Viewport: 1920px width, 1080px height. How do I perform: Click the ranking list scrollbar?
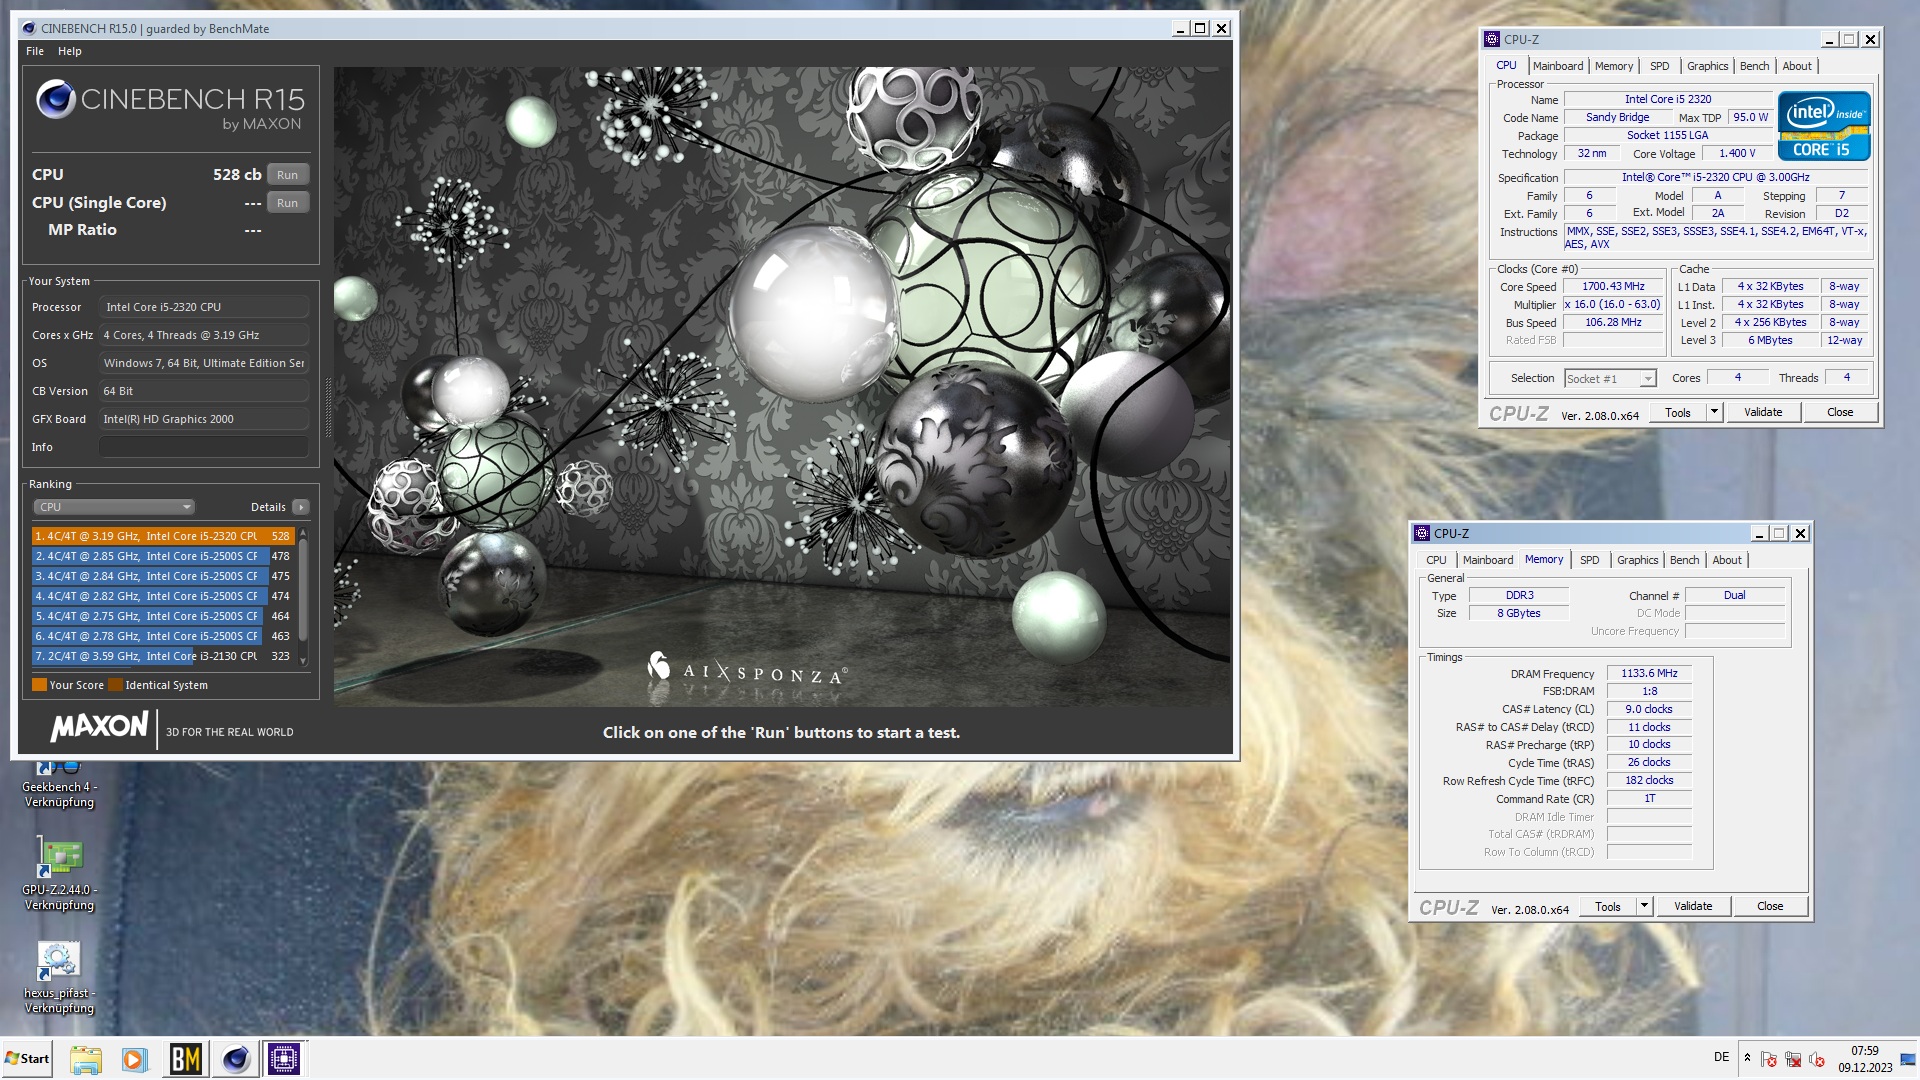coord(302,595)
